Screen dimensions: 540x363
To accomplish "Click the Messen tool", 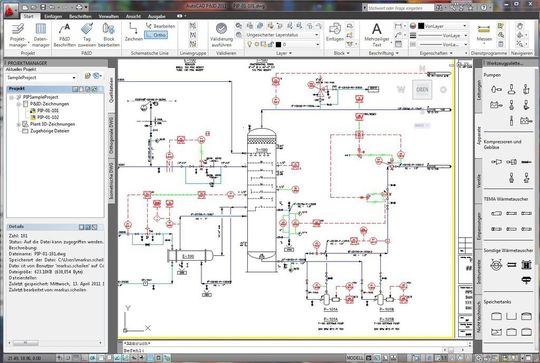I will coord(484,33).
